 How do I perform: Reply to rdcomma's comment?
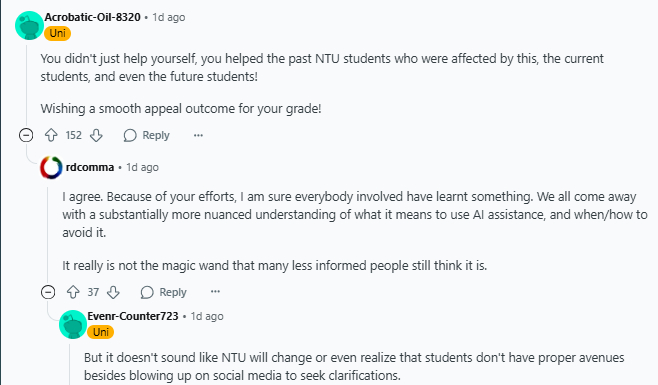[164, 292]
